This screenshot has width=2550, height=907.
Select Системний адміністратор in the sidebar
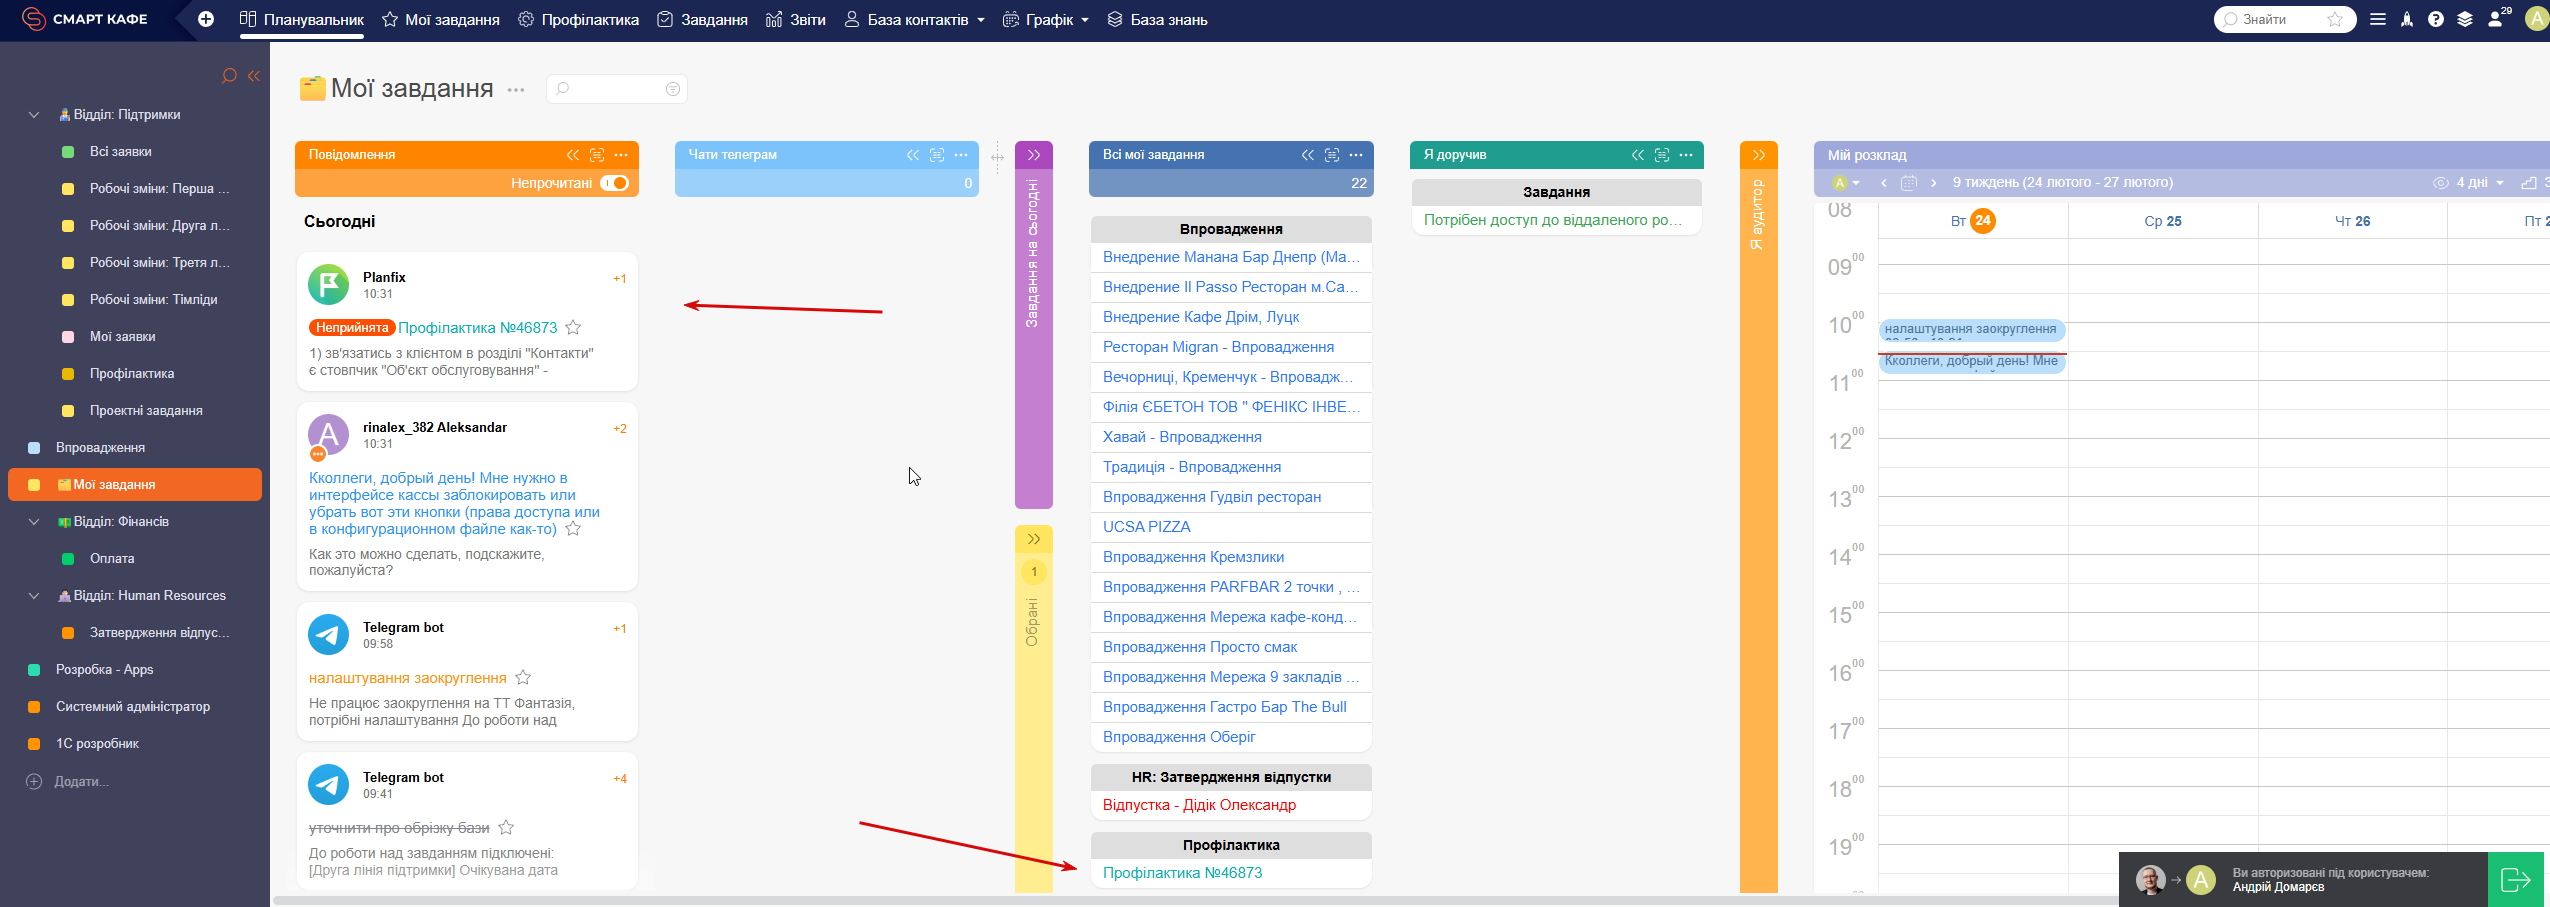(133, 707)
